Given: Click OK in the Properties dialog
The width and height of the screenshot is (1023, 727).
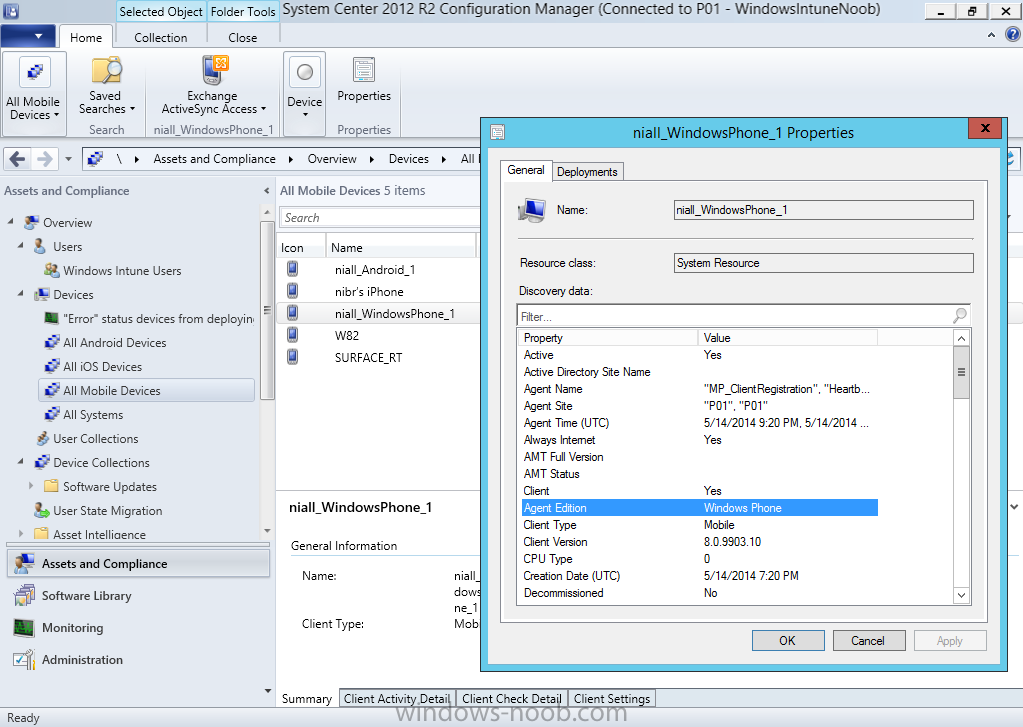Looking at the screenshot, I should coord(787,641).
